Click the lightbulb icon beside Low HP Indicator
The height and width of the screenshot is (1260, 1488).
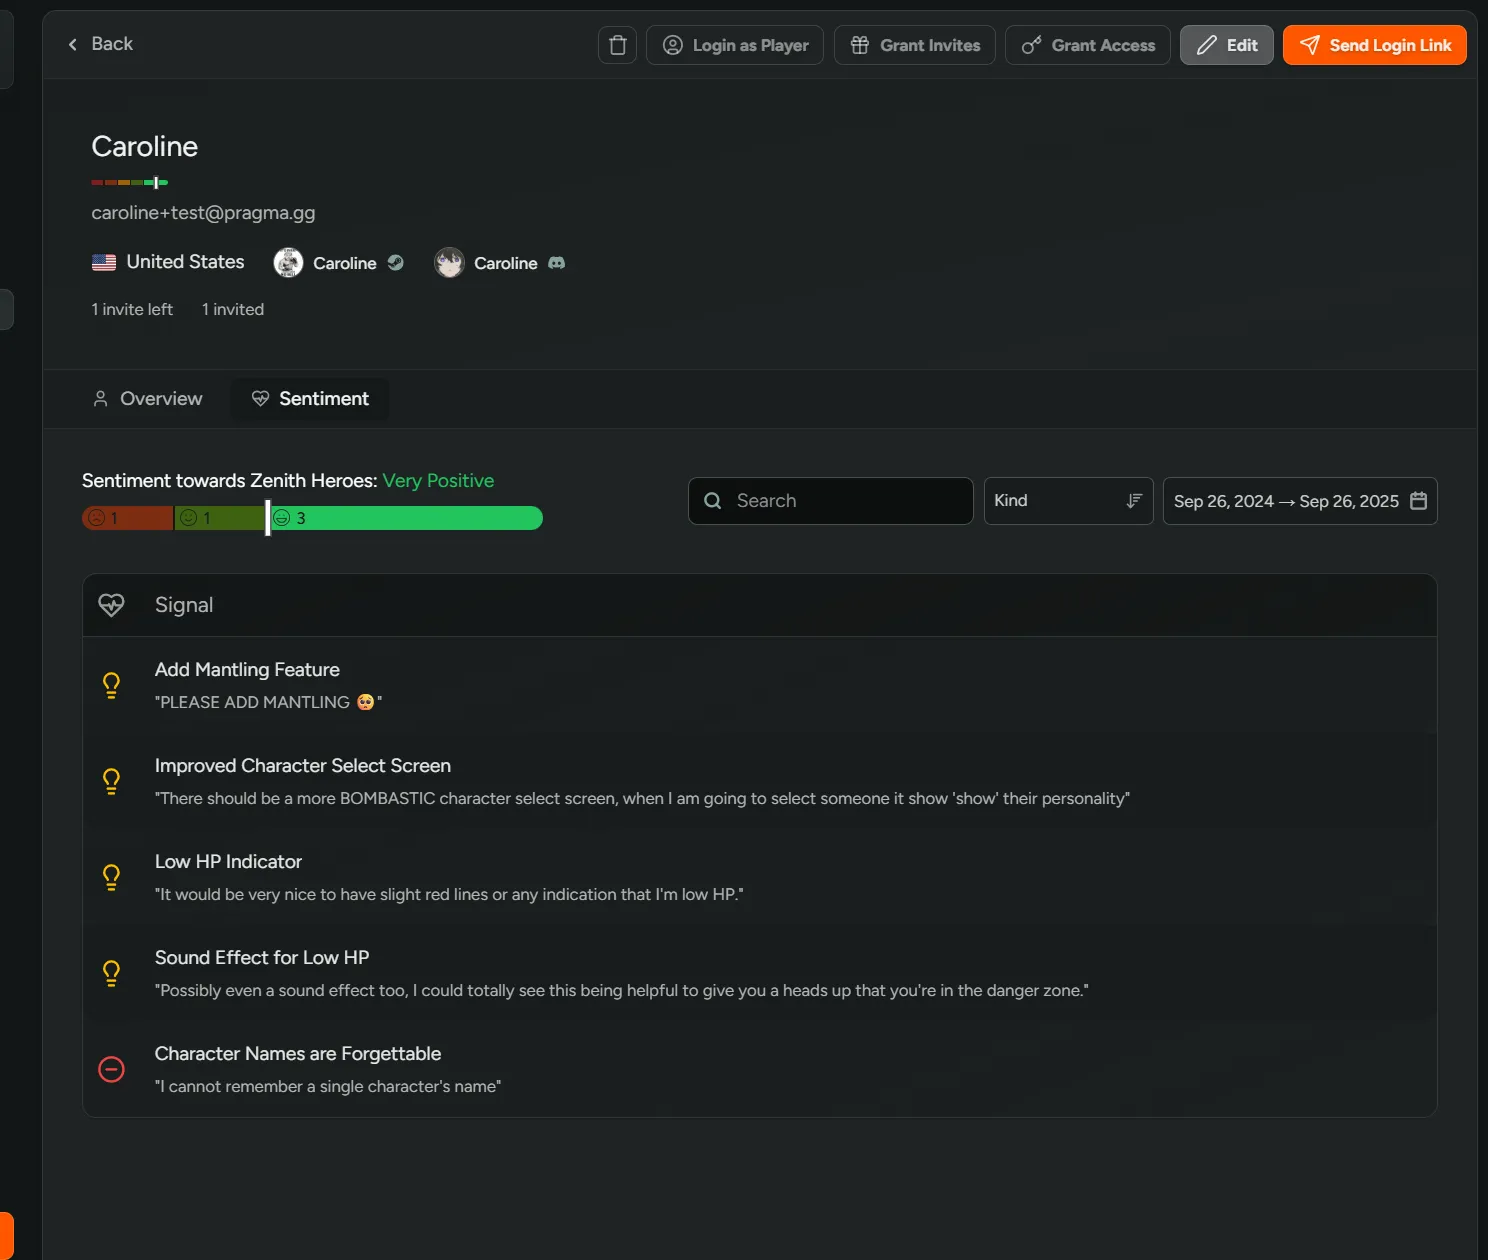click(111, 876)
